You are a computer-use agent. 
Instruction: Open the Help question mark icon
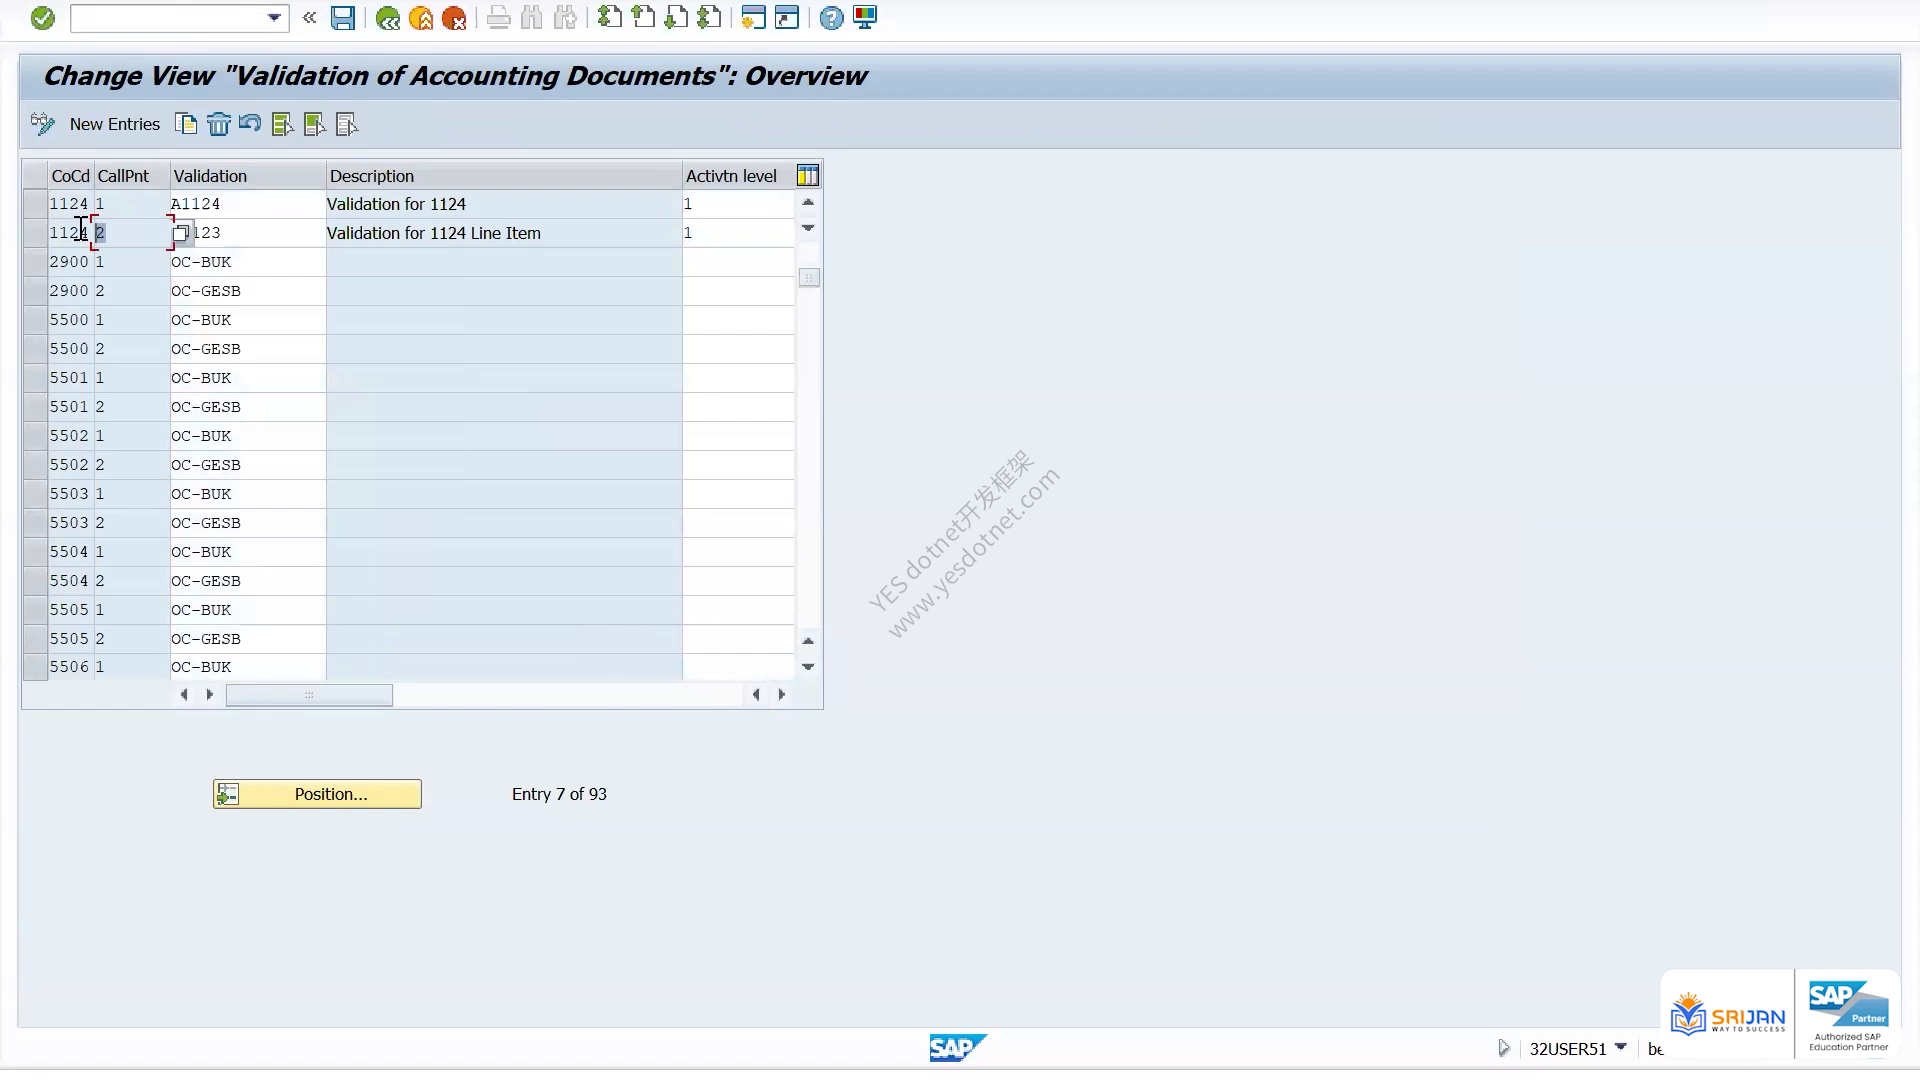point(831,18)
